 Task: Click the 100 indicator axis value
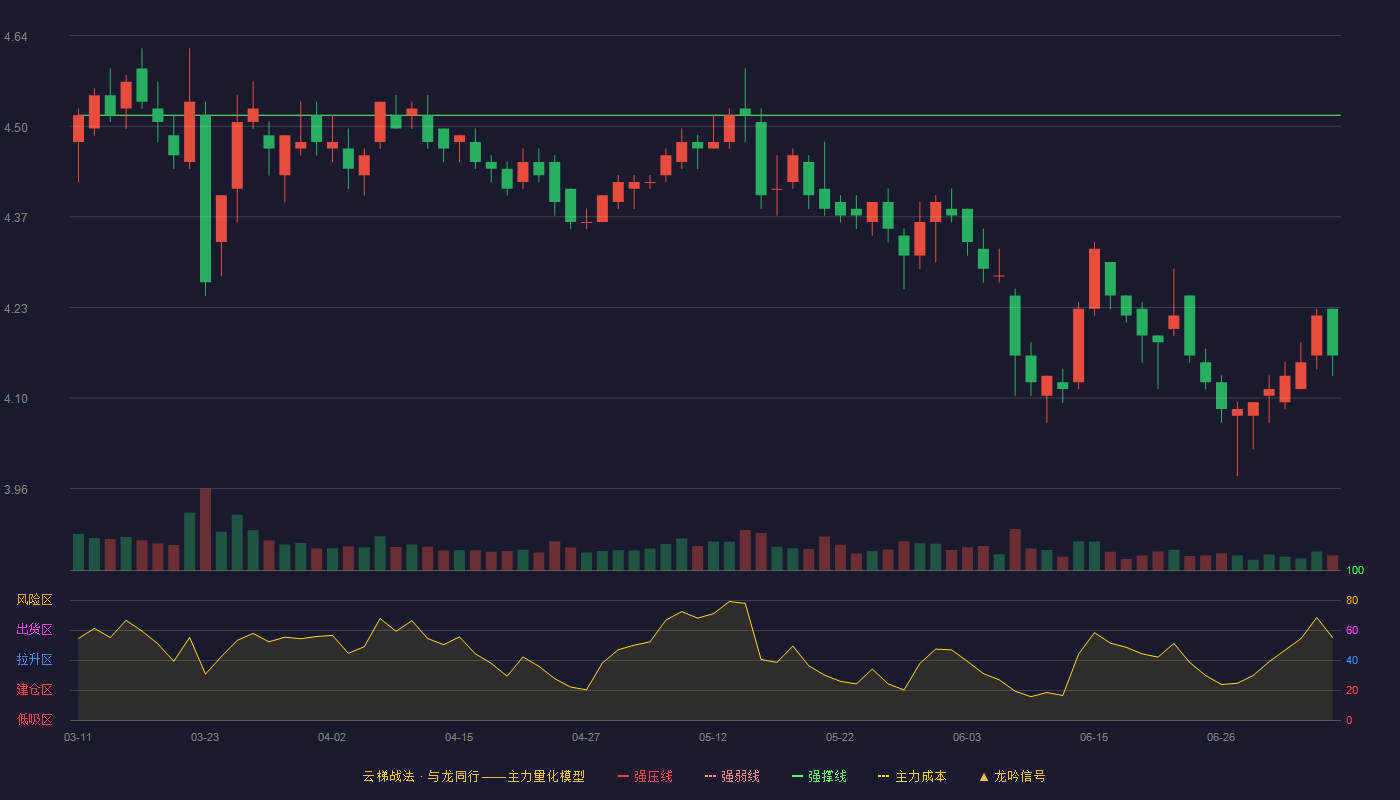tap(1355, 570)
